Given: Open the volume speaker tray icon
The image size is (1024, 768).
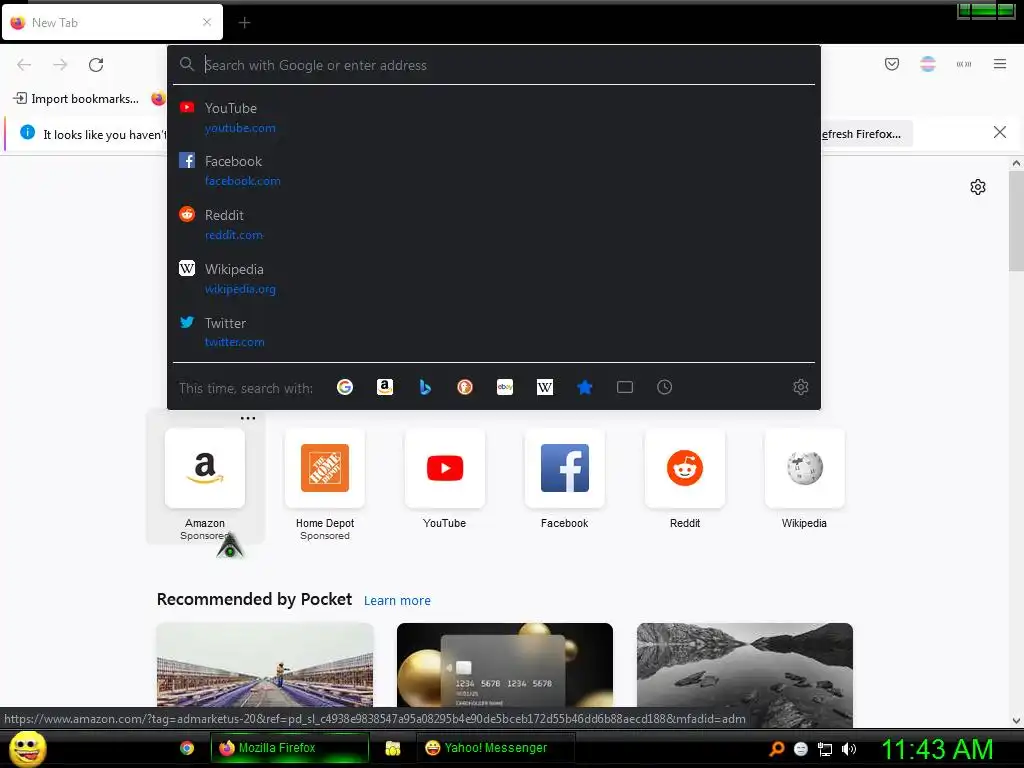Looking at the screenshot, I should (x=848, y=749).
